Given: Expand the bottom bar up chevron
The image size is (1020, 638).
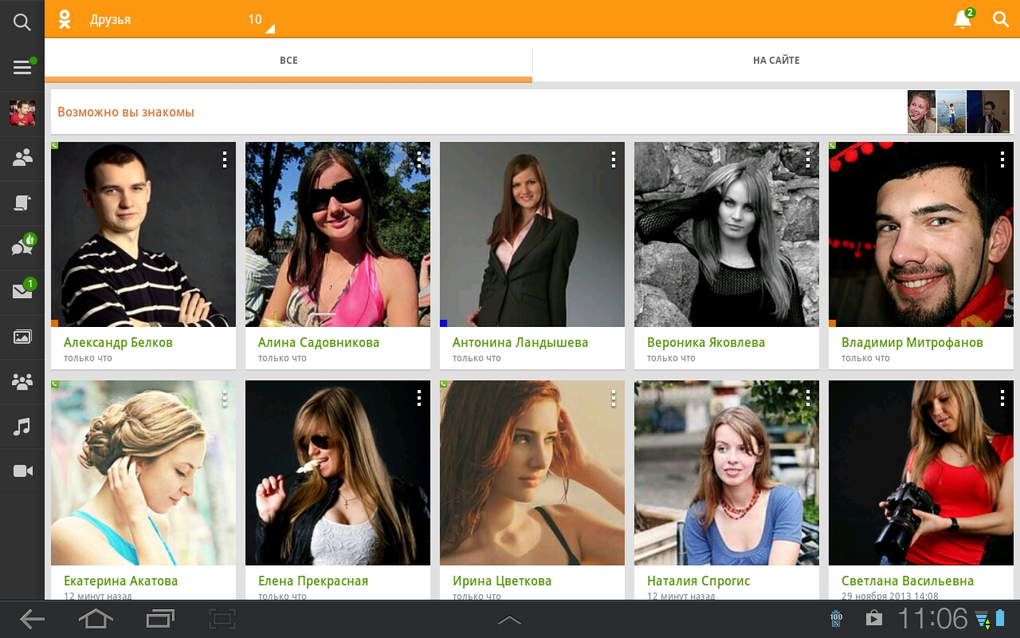Looking at the screenshot, I should tap(509, 620).
